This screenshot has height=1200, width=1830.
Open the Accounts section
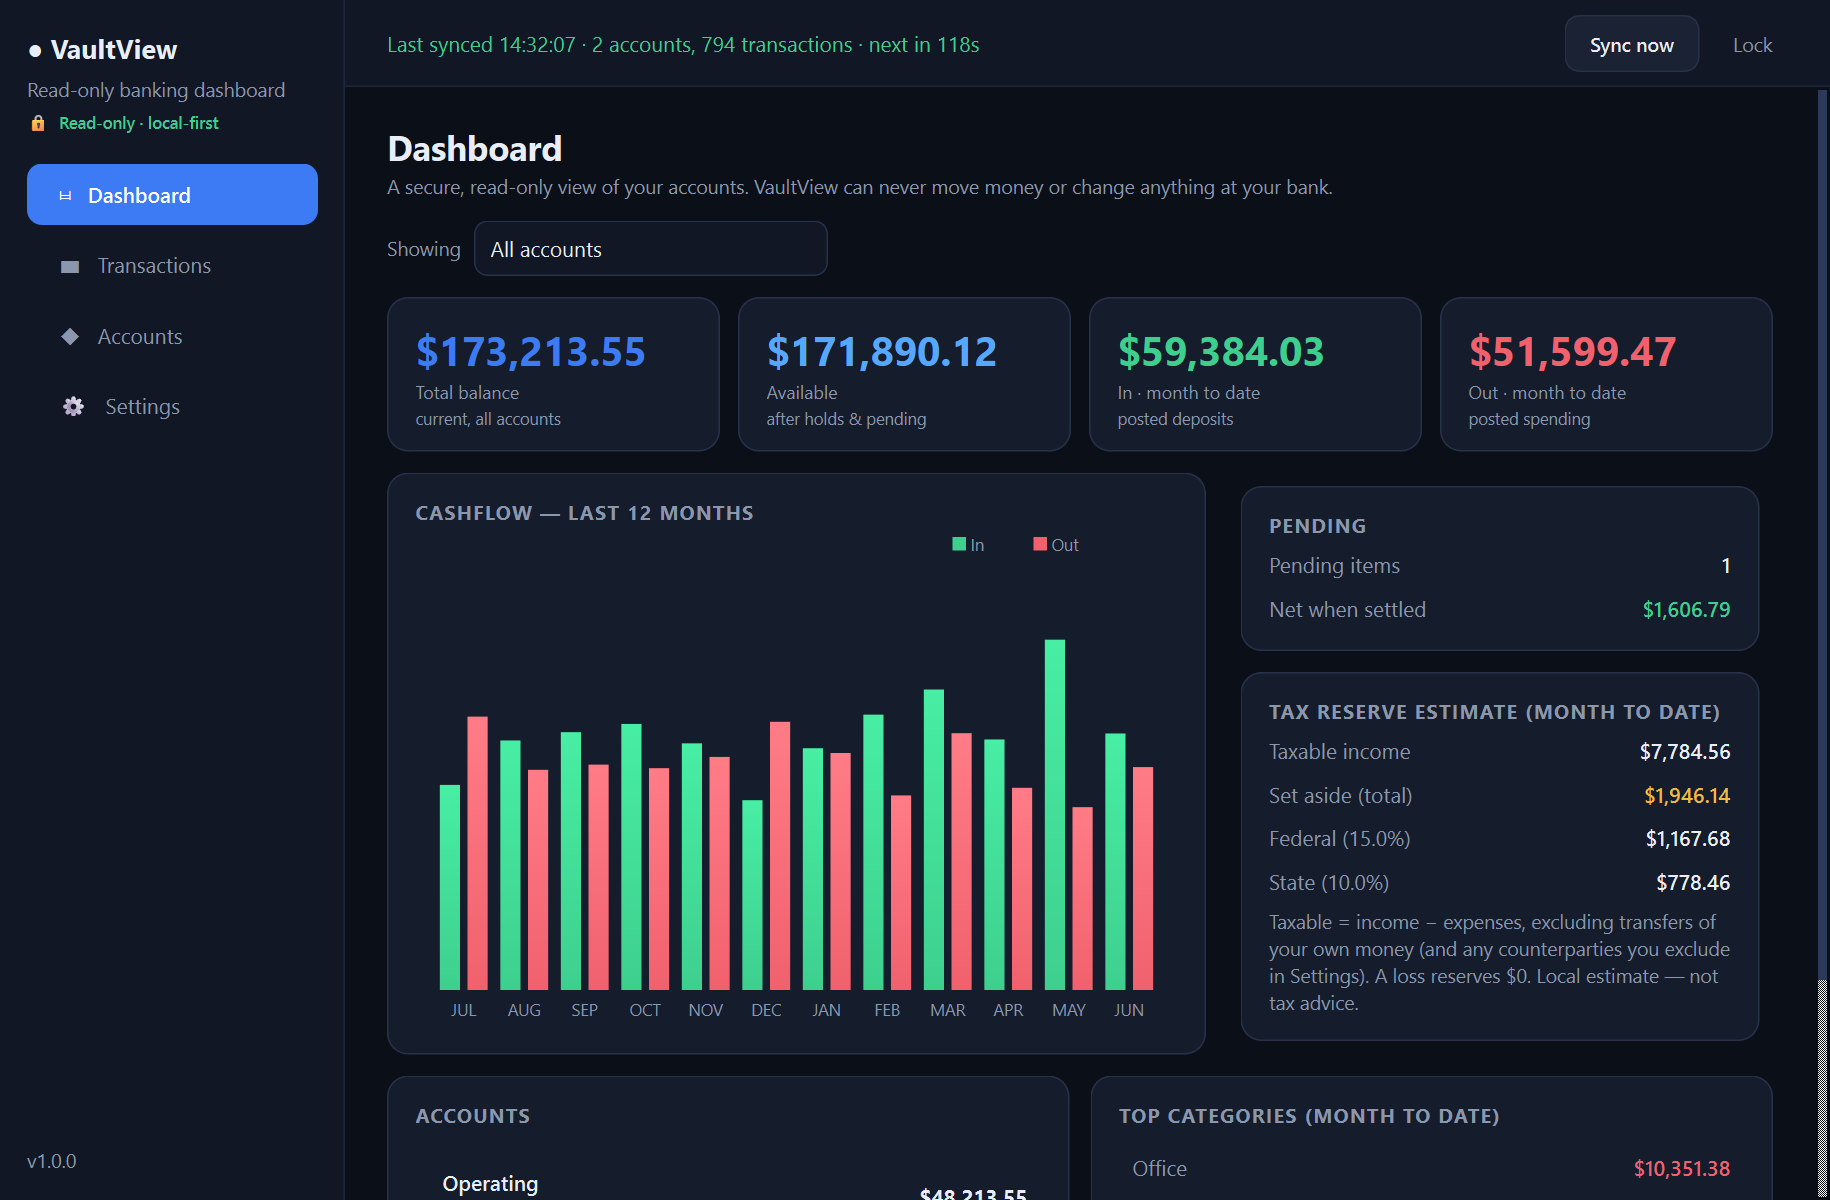(x=172, y=337)
